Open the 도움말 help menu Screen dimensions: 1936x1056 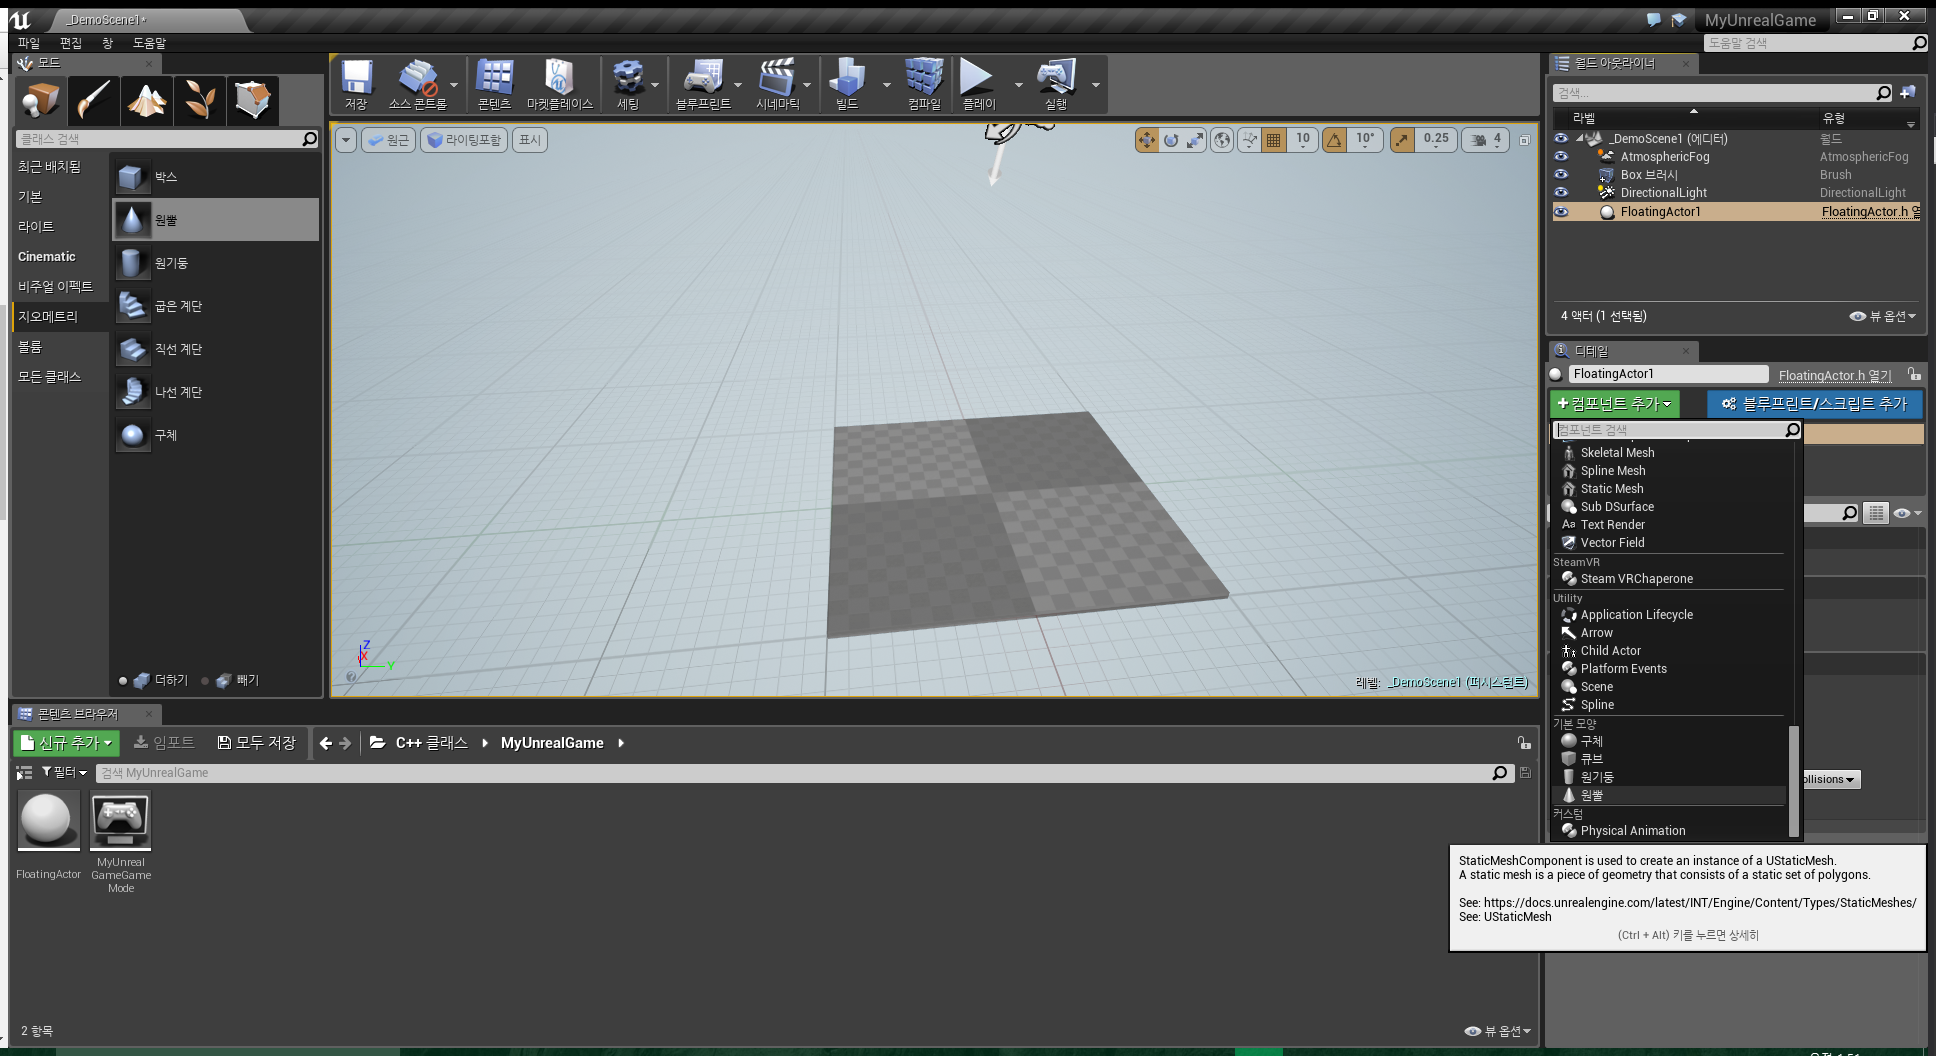tap(150, 43)
